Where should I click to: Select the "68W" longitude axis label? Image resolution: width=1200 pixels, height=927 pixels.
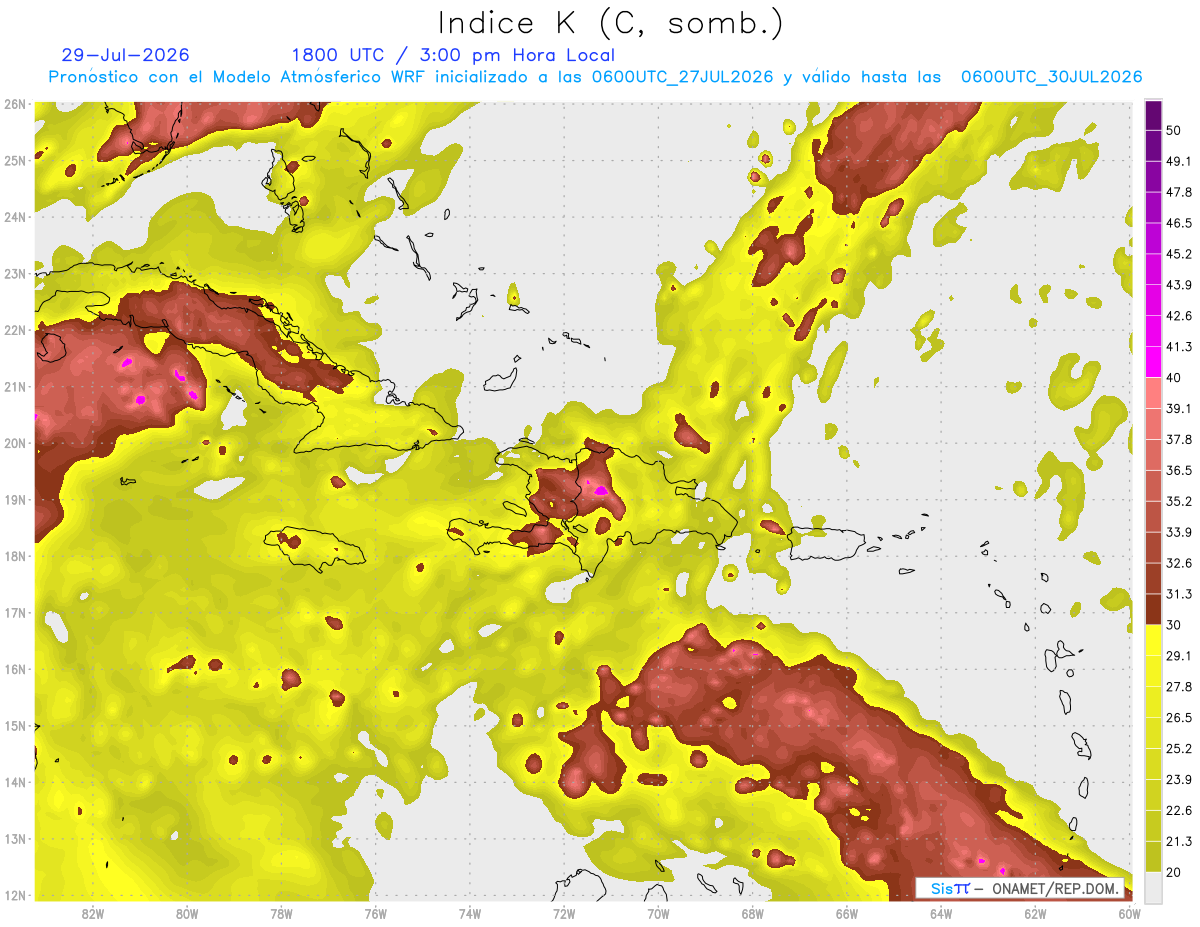pyautogui.click(x=753, y=914)
